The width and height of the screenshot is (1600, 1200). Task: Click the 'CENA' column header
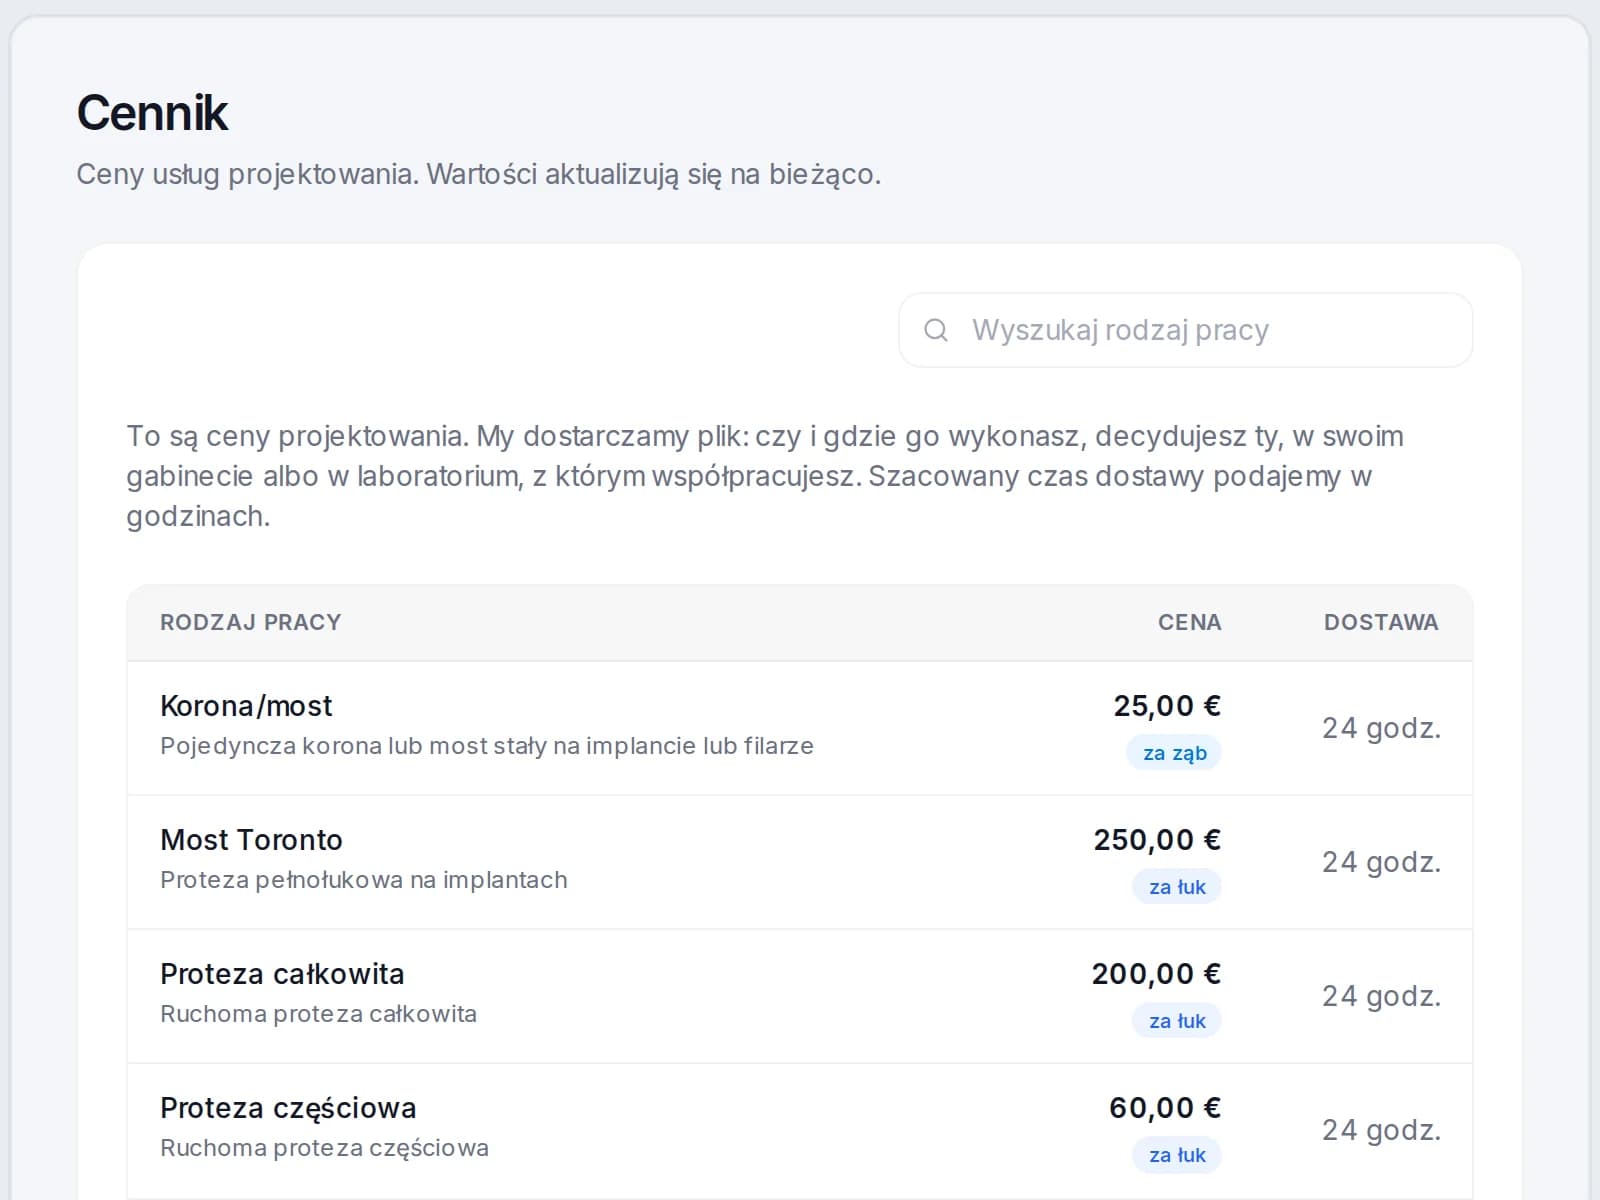point(1189,622)
